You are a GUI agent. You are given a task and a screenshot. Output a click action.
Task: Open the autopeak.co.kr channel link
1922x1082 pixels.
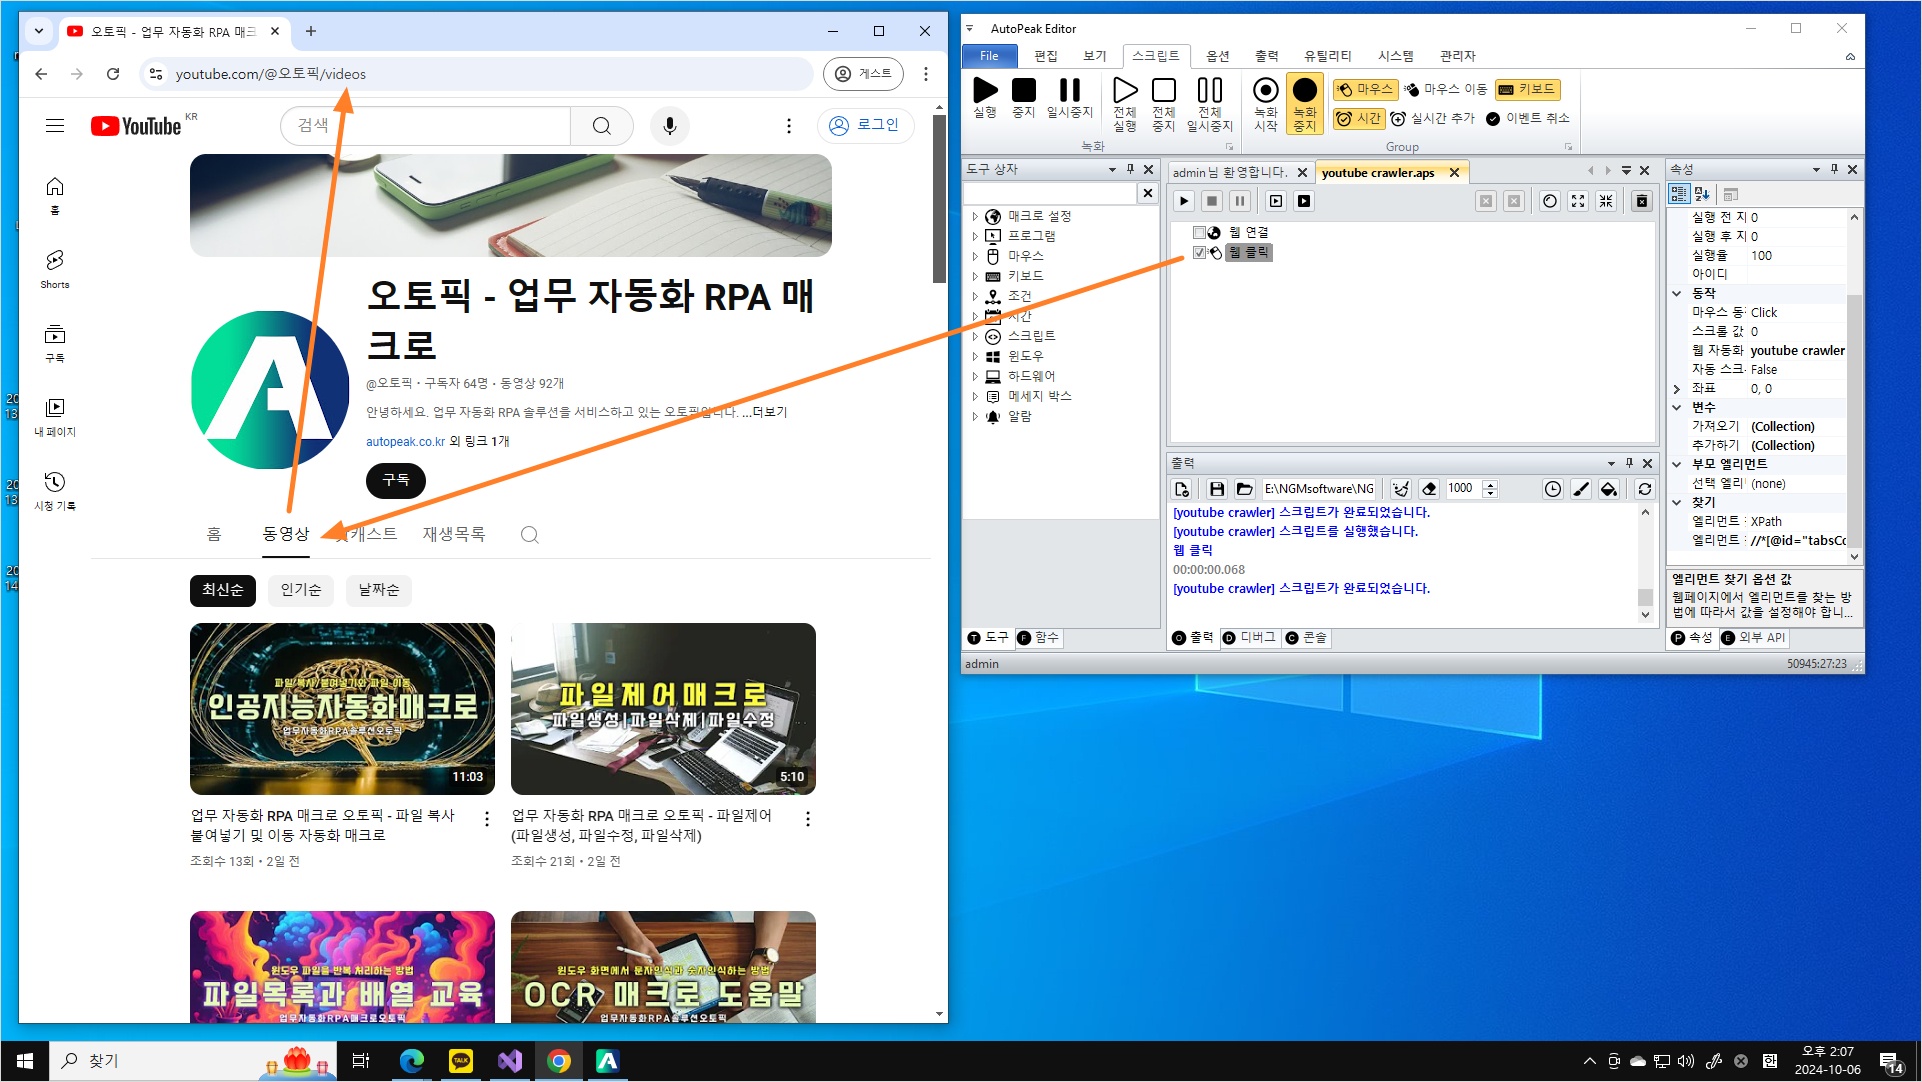(405, 442)
